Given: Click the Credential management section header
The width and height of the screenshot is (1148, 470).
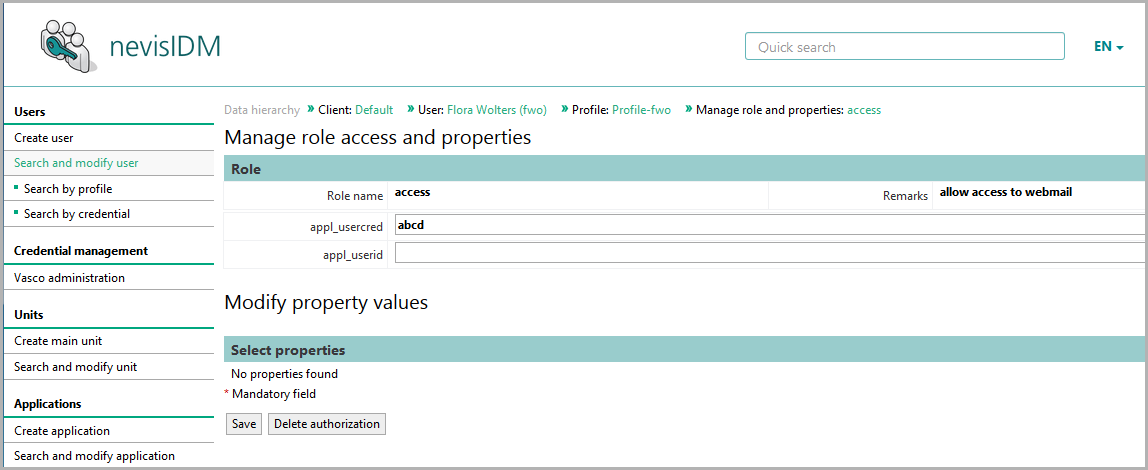Looking at the screenshot, I should tap(81, 251).
